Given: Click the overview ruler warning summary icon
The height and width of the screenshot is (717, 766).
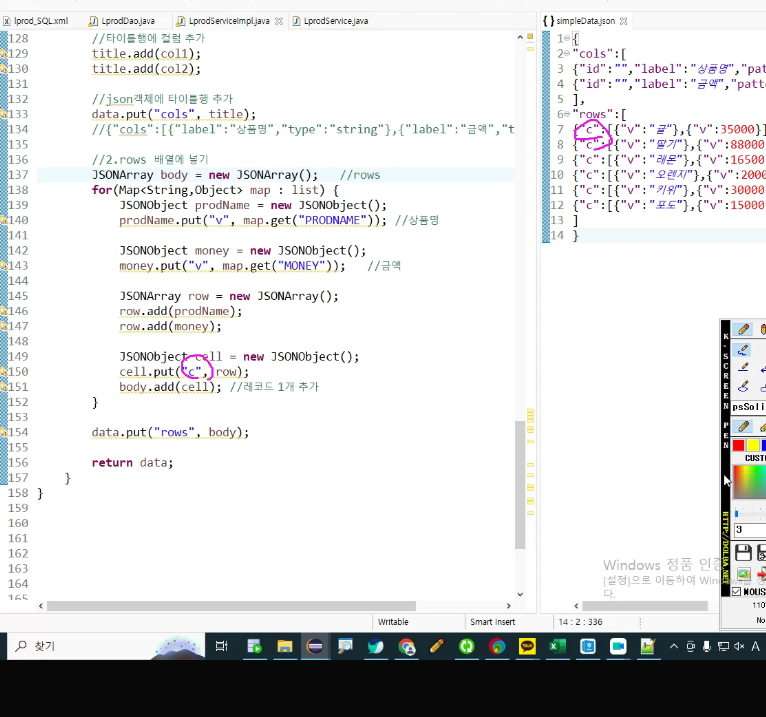Looking at the screenshot, I should coord(530,36).
